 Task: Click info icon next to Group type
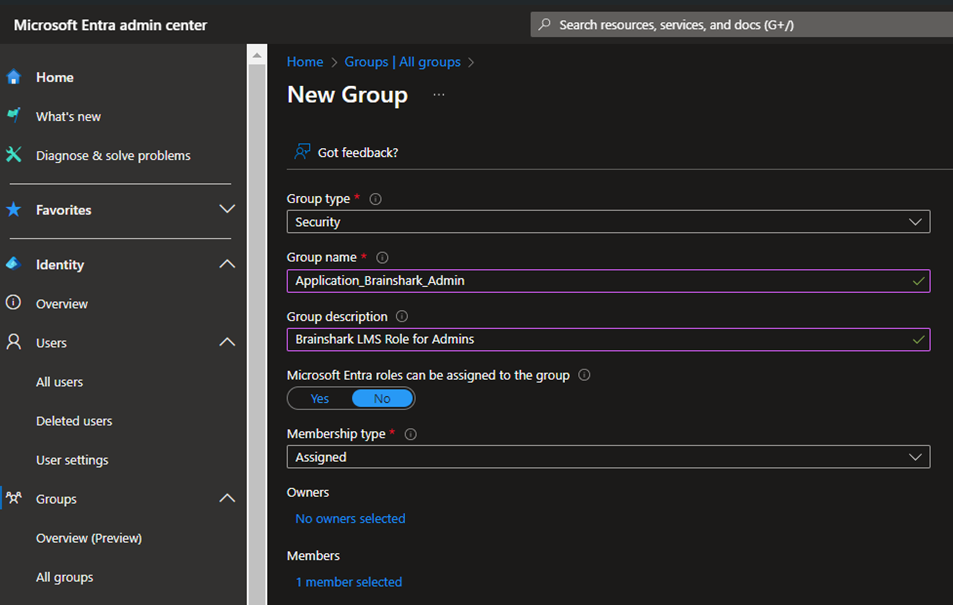[x=376, y=199]
